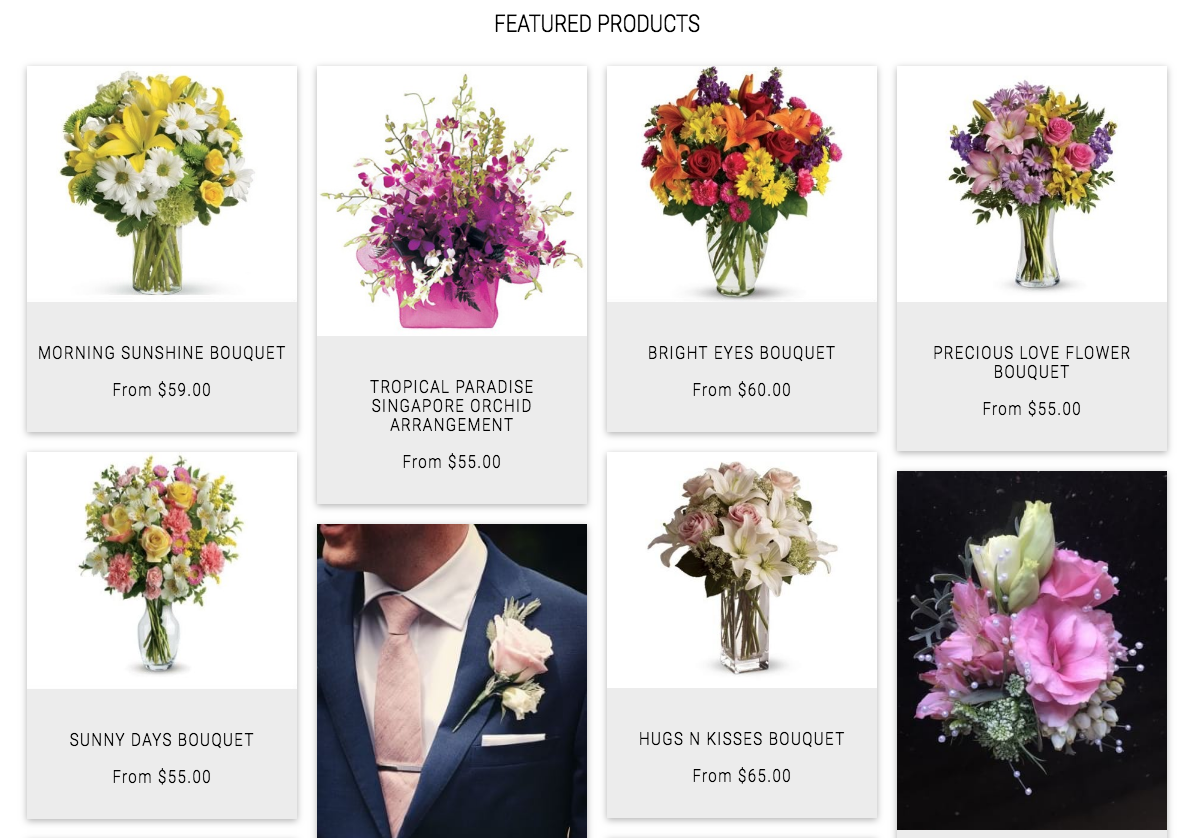This screenshot has height=838, width=1195.
Task: Open the Sunny Days Bouquet picture
Action: tap(162, 571)
